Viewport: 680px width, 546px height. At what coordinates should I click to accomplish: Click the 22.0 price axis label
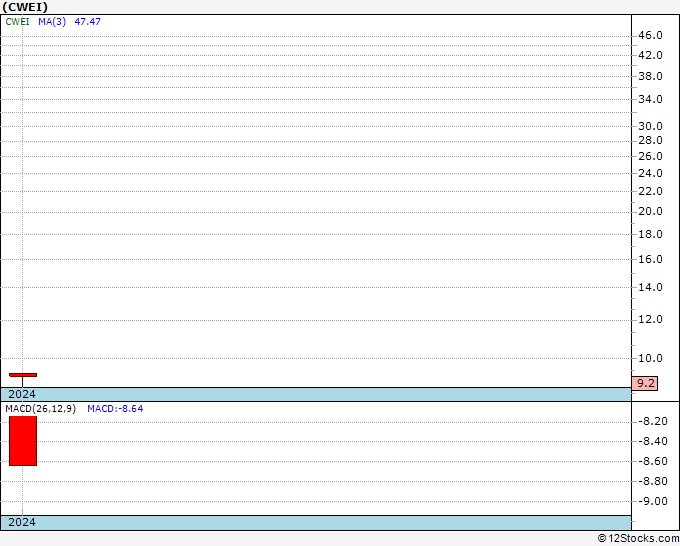pos(651,191)
